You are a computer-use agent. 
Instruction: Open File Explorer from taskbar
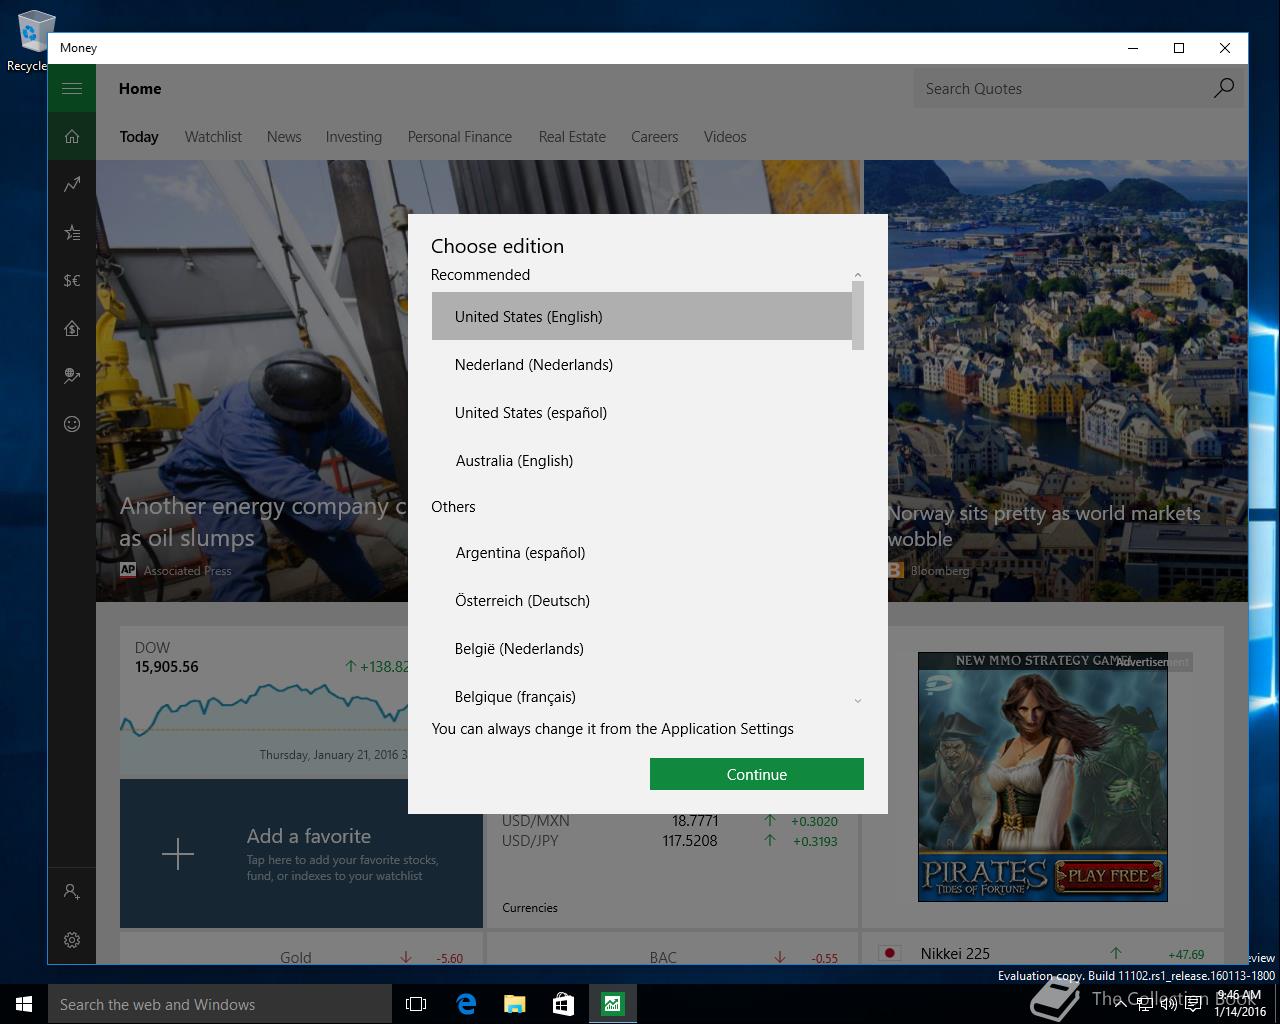[514, 1004]
